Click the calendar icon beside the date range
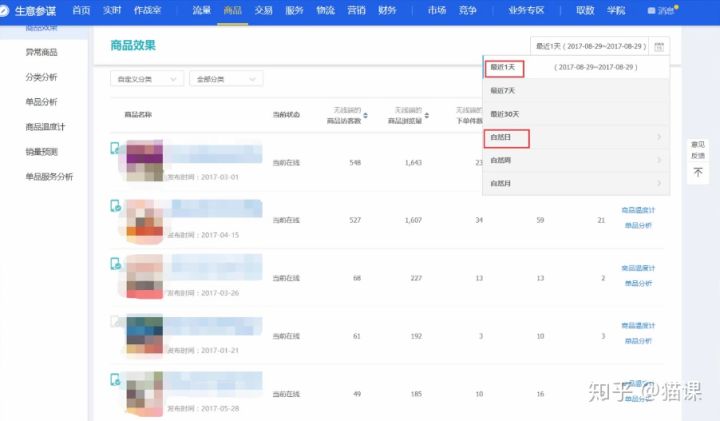Screen dimensions: 720x421 coord(659,46)
